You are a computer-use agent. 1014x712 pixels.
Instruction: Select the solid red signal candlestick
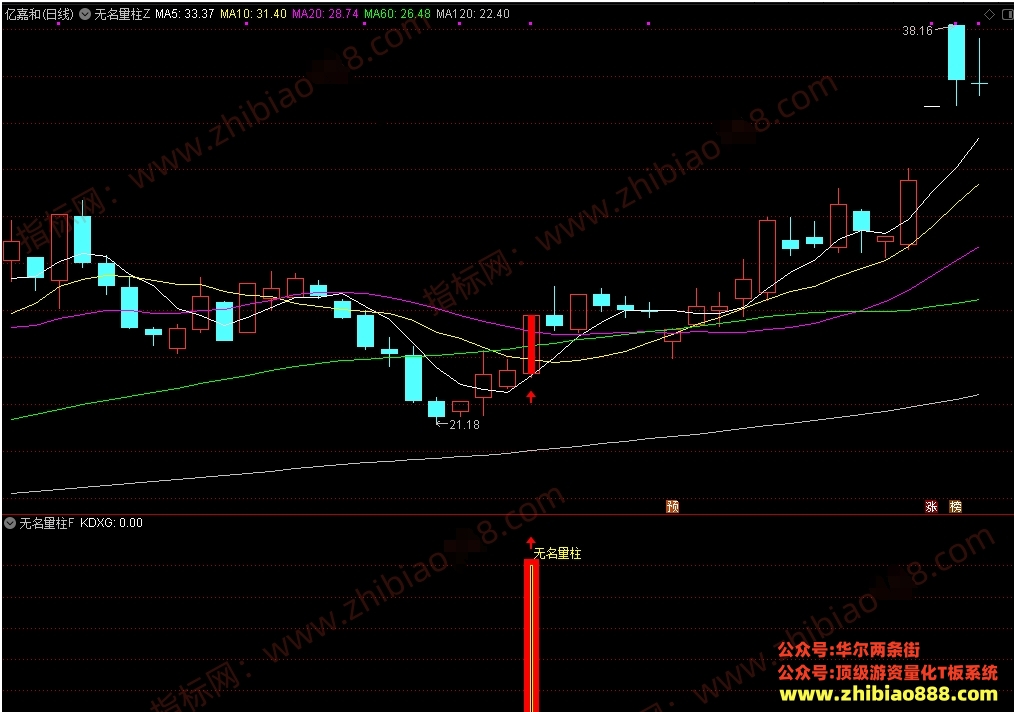tap(531, 345)
